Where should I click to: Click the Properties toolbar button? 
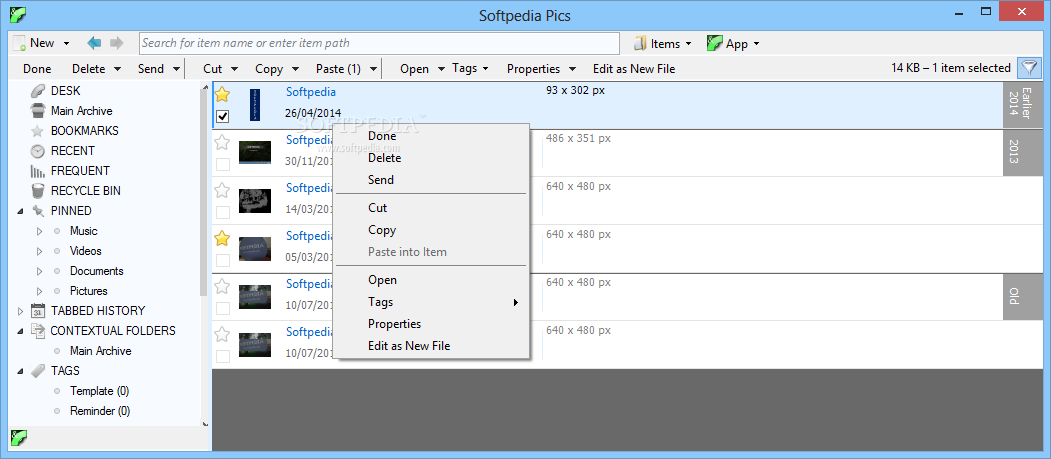point(534,68)
